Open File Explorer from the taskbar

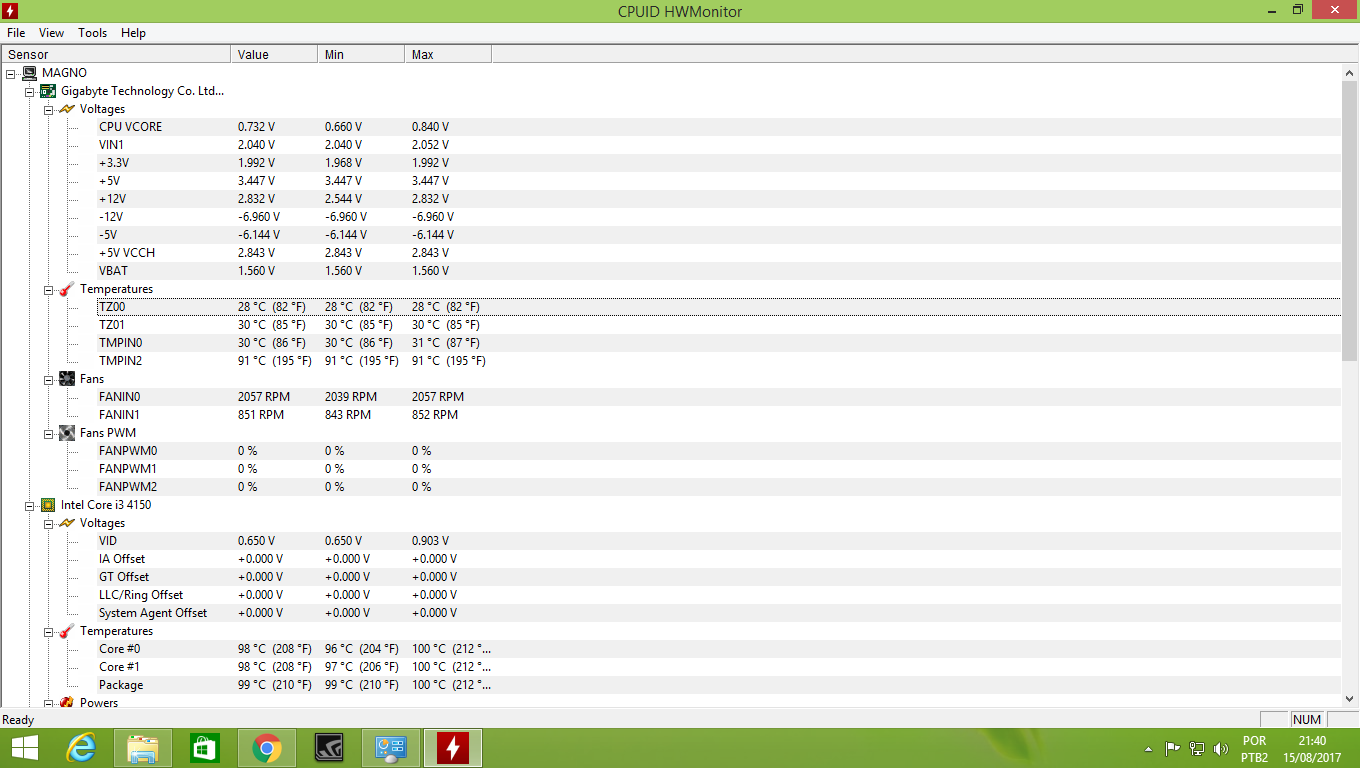point(143,748)
